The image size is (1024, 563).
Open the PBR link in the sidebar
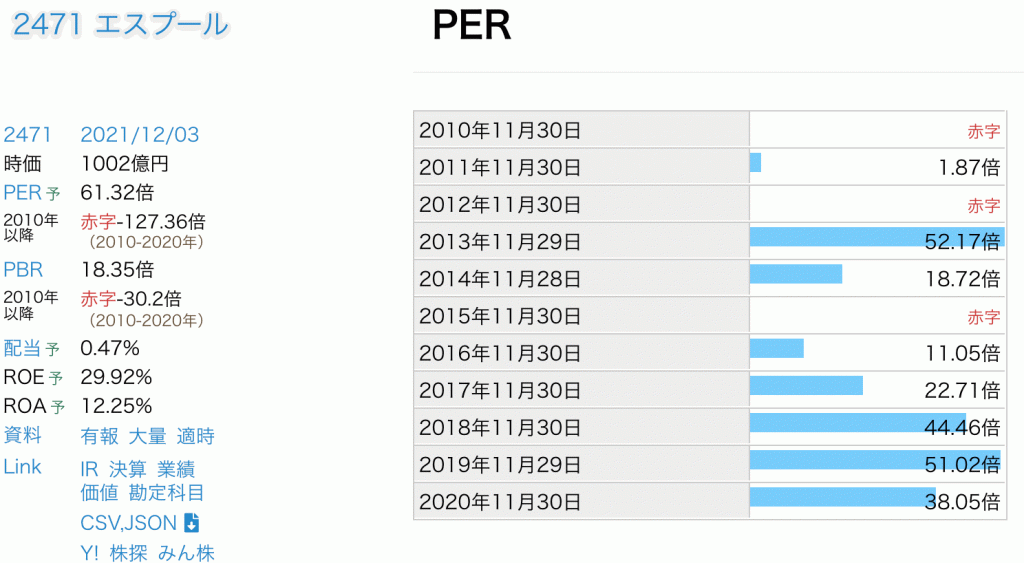pyautogui.click(x=23, y=270)
